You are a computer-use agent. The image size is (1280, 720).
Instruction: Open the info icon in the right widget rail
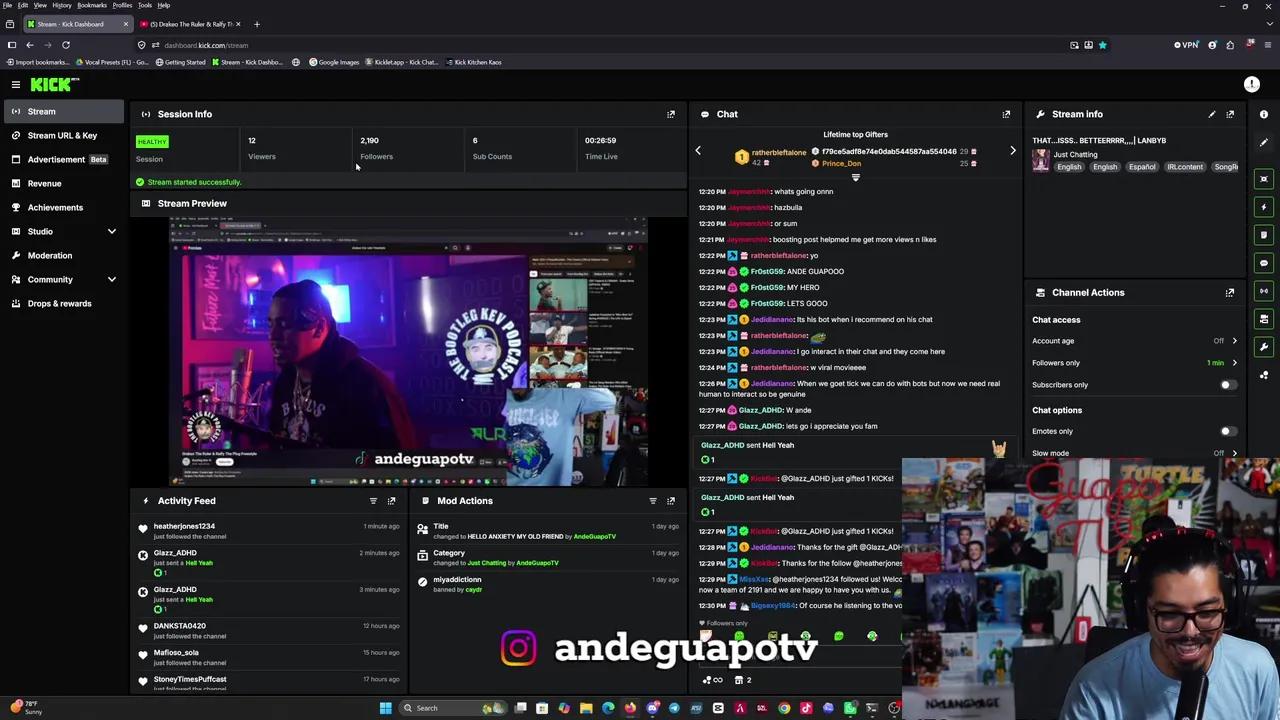tap(1264, 114)
